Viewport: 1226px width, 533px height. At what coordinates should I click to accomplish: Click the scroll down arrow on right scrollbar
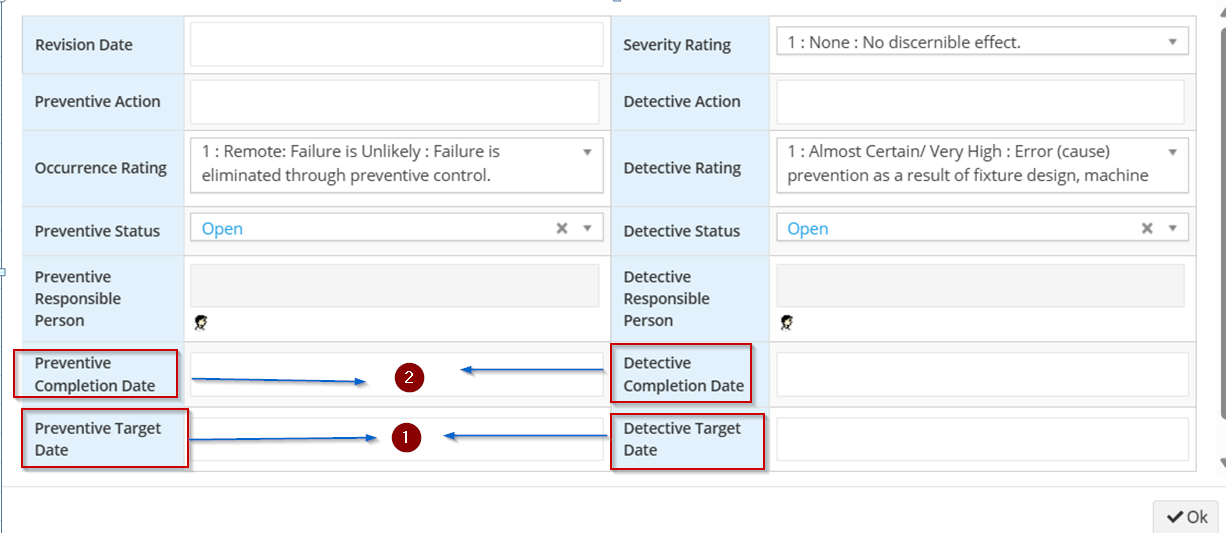coord(1222,463)
